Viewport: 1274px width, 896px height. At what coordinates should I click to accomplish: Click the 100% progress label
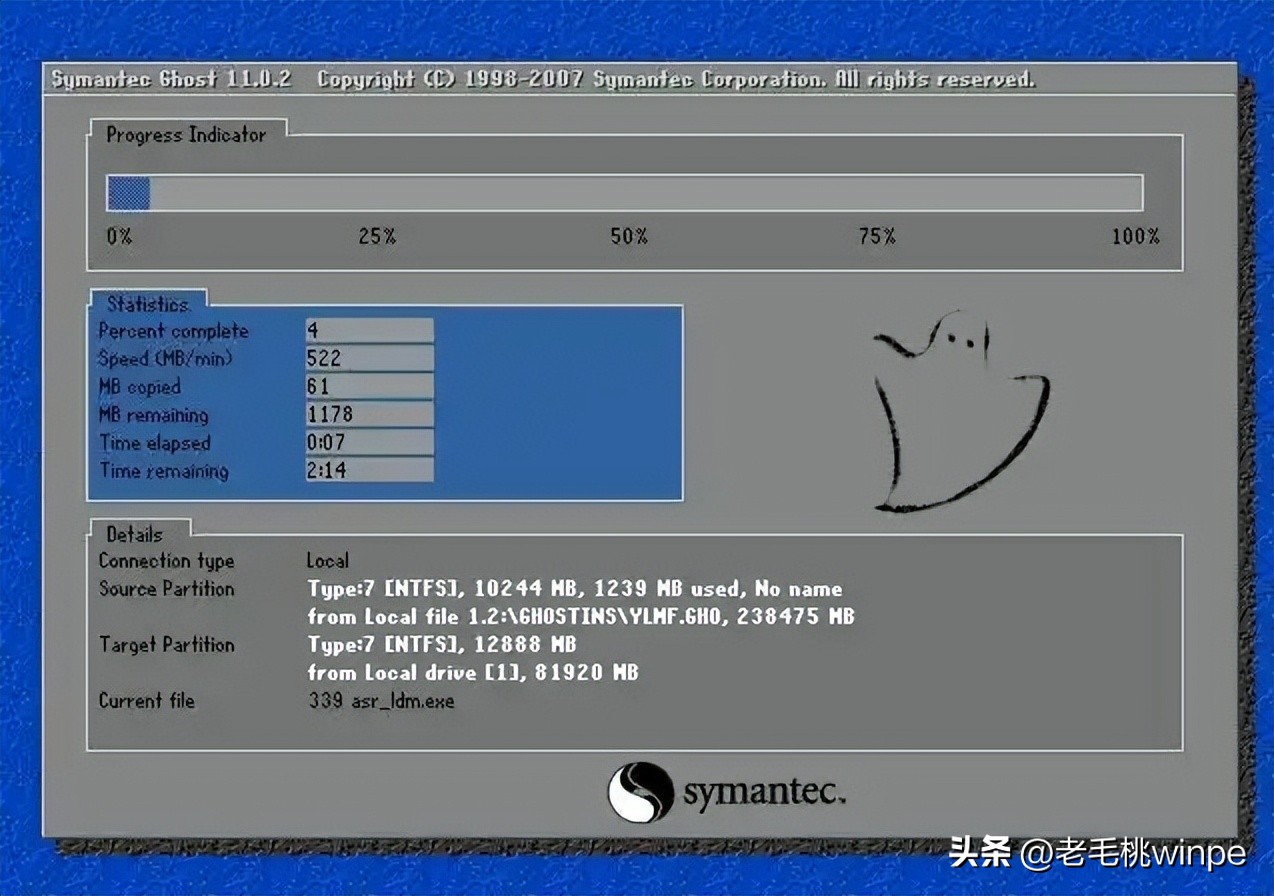pyautogui.click(x=1135, y=237)
